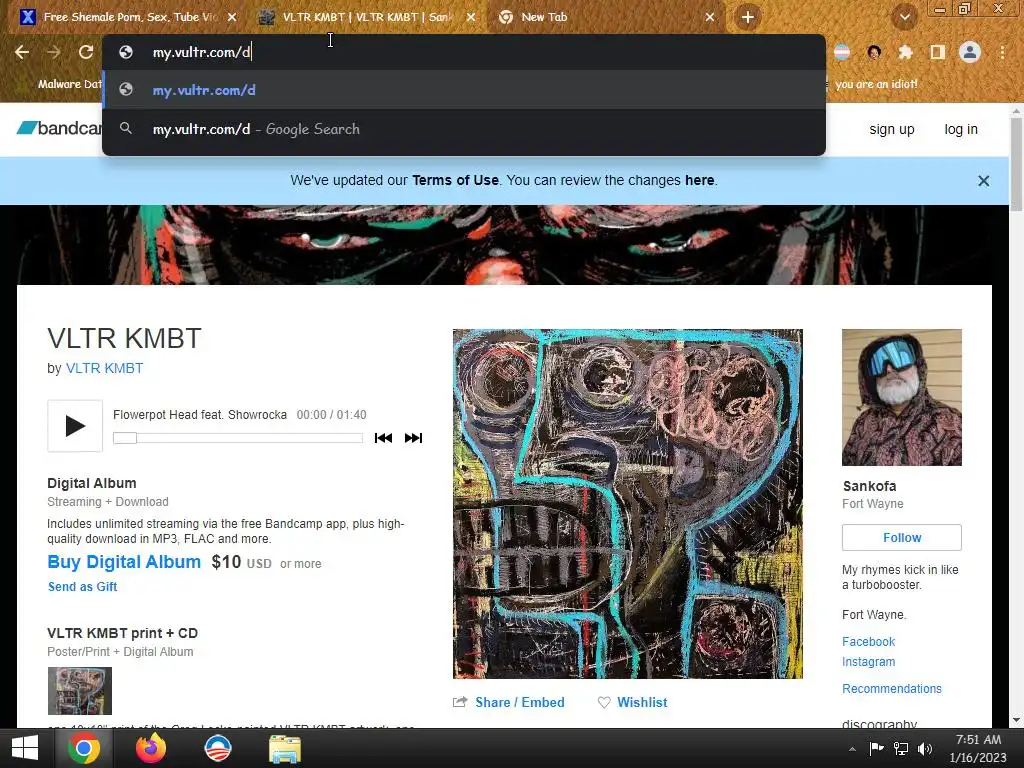Screen dimensions: 1024x768
Task: Click the striped flag extension icon
Action: (842, 52)
